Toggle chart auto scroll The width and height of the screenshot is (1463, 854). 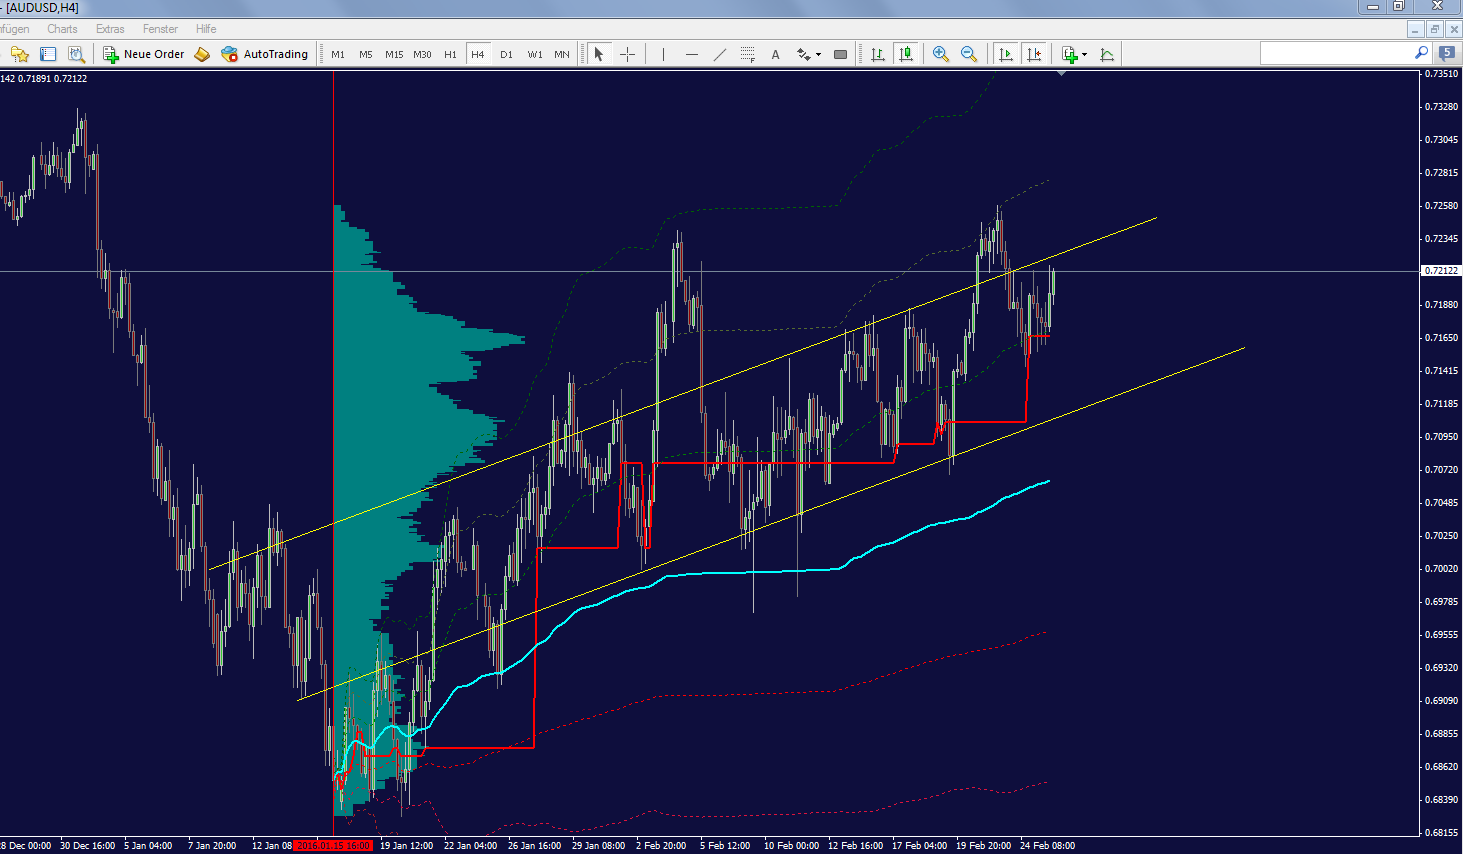point(1005,54)
